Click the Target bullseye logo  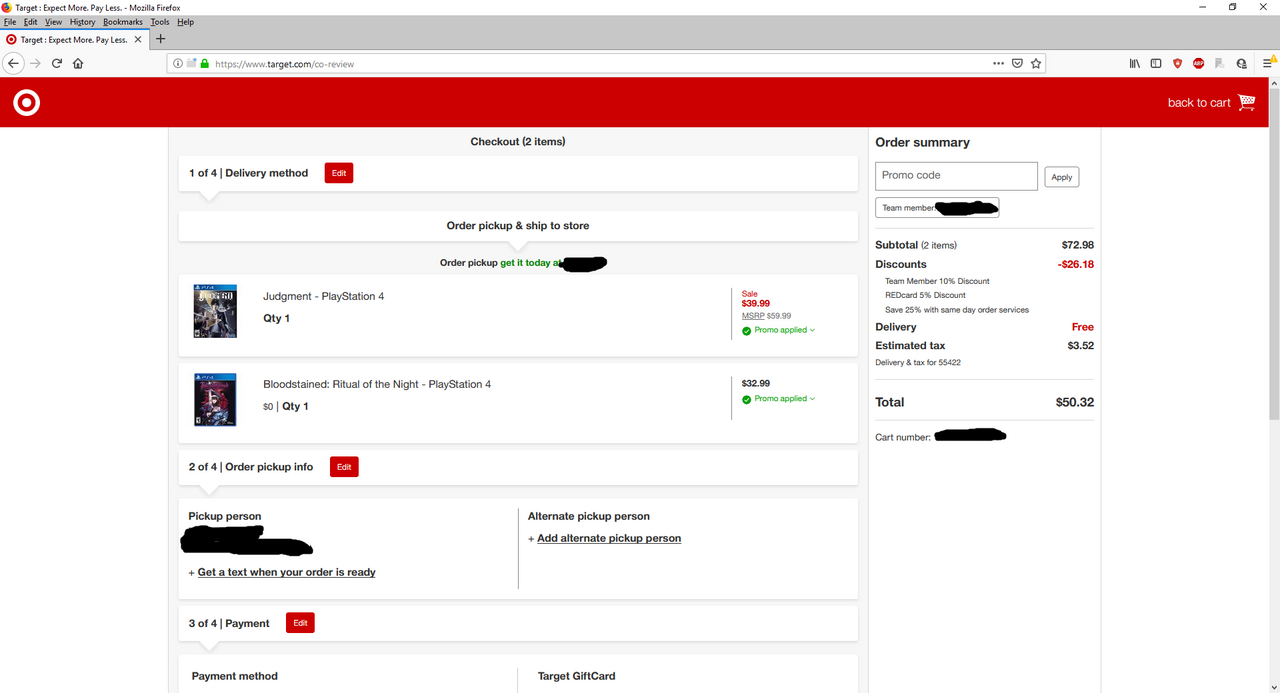tap(27, 102)
